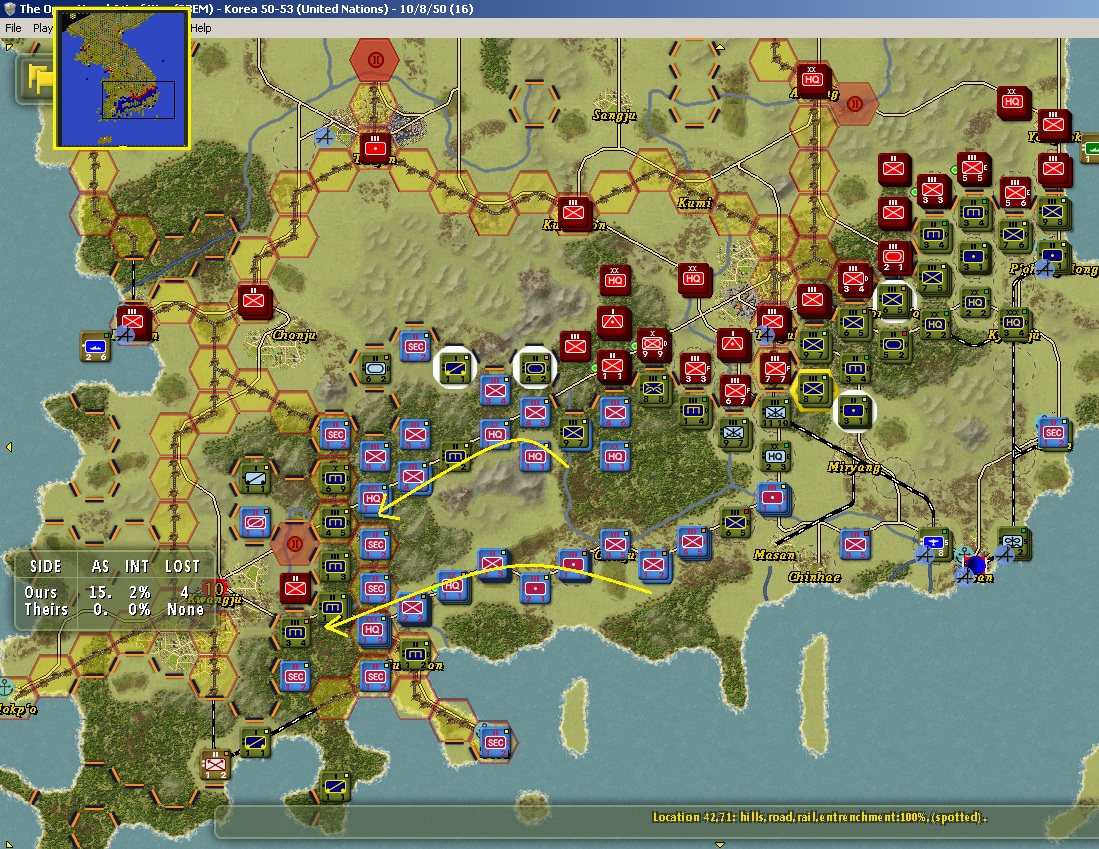Open the Play menu
Image resolution: width=1099 pixels, height=849 pixels.
pyautogui.click(x=42, y=28)
